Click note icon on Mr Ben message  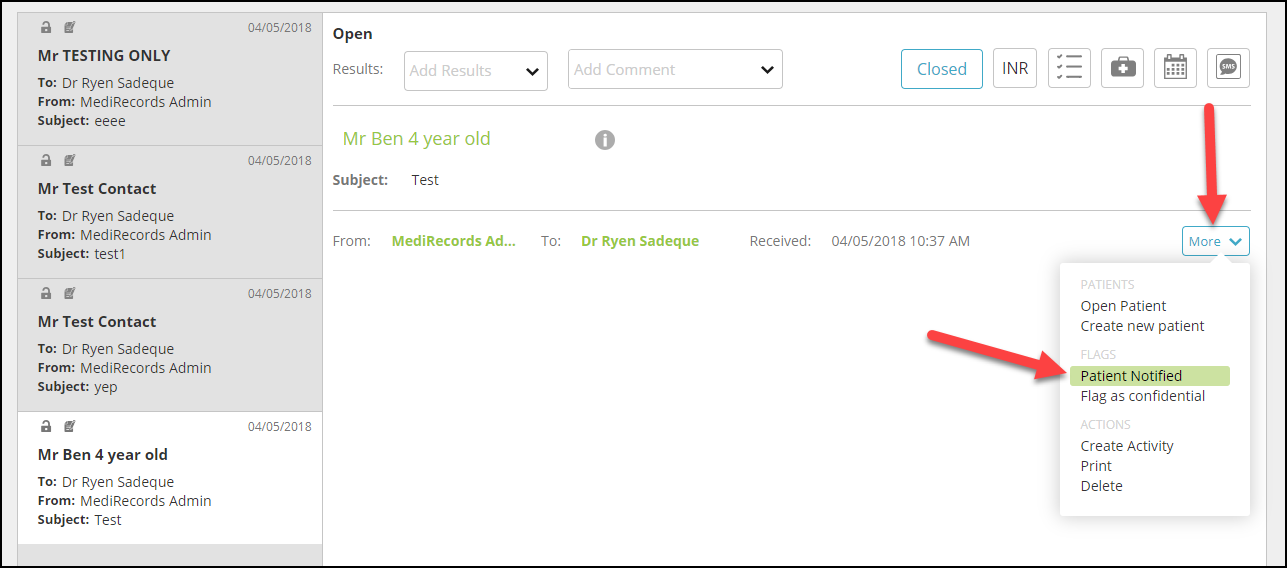(70, 426)
